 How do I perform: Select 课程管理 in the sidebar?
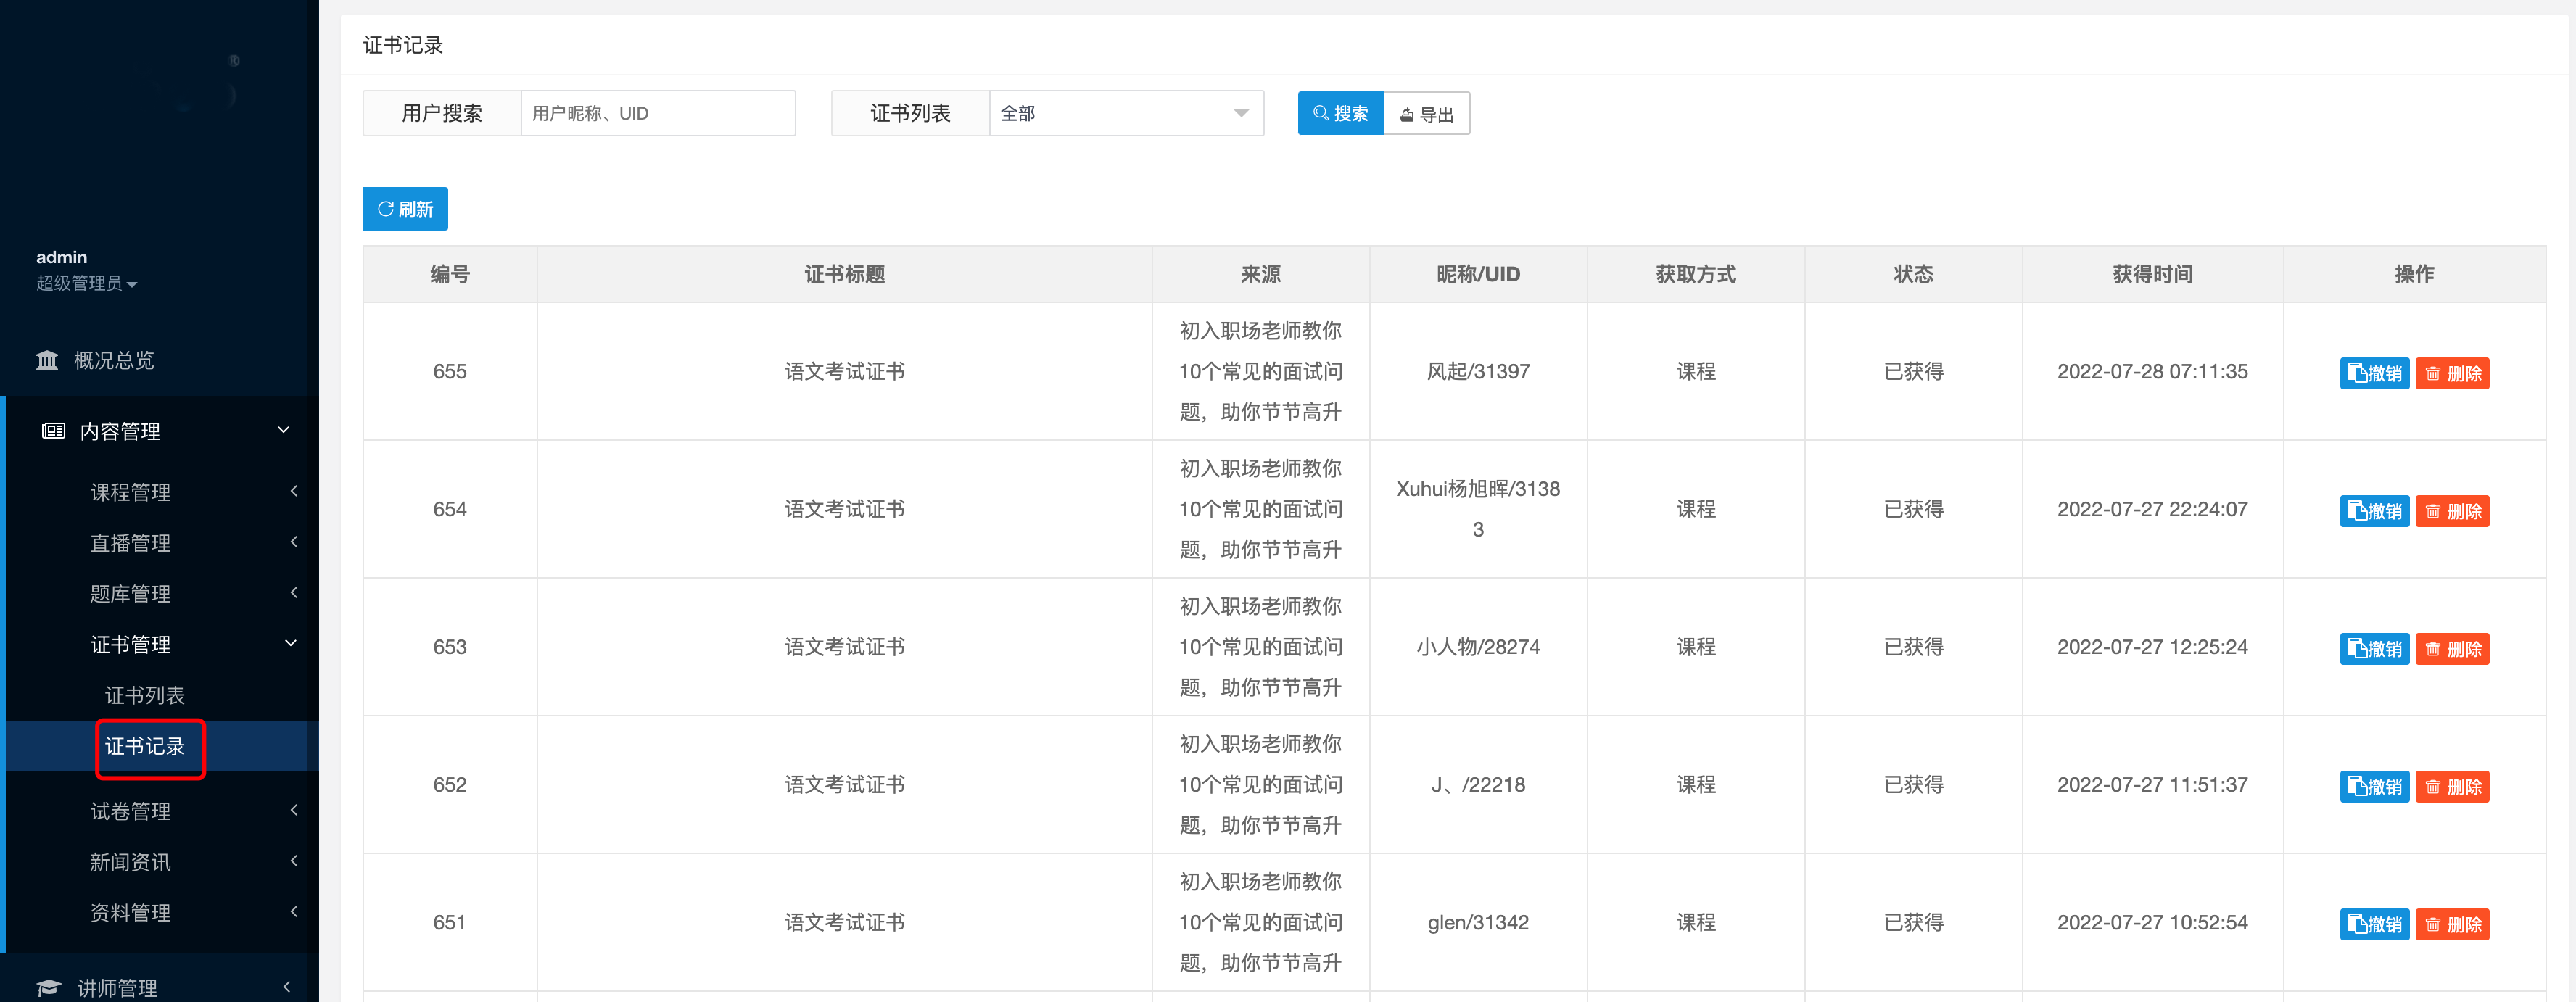coord(130,492)
